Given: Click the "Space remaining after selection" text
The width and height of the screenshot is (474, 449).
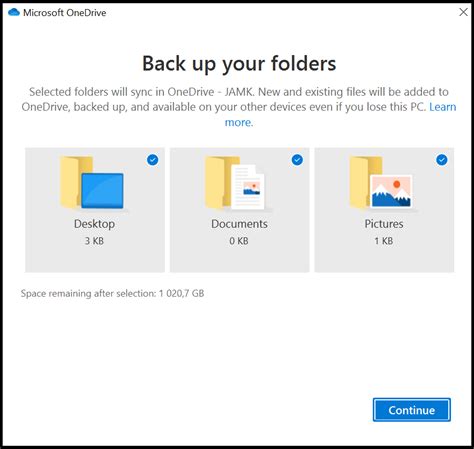Looking at the screenshot, I should click(112, 293).
